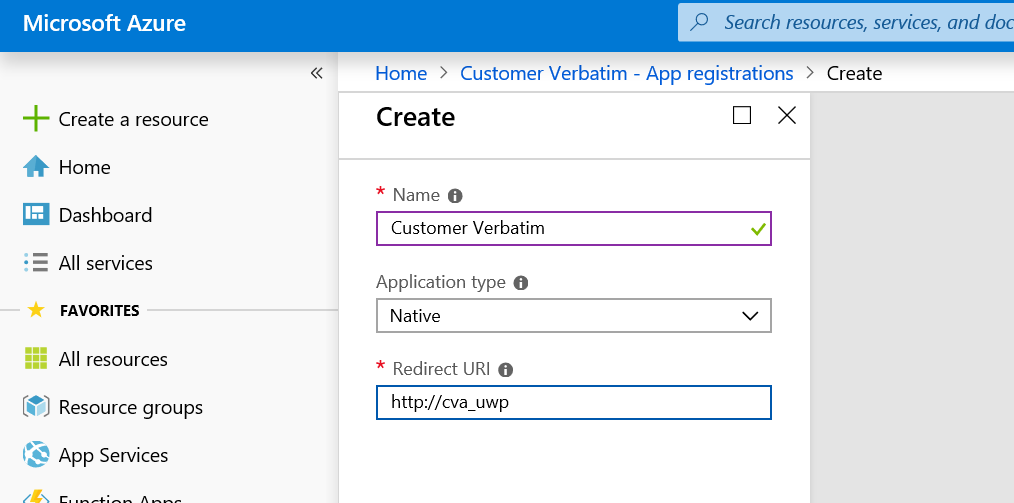Open App Services in the sidebar
Viewport: 1014px width, 503px height.
tap(113, 455)
